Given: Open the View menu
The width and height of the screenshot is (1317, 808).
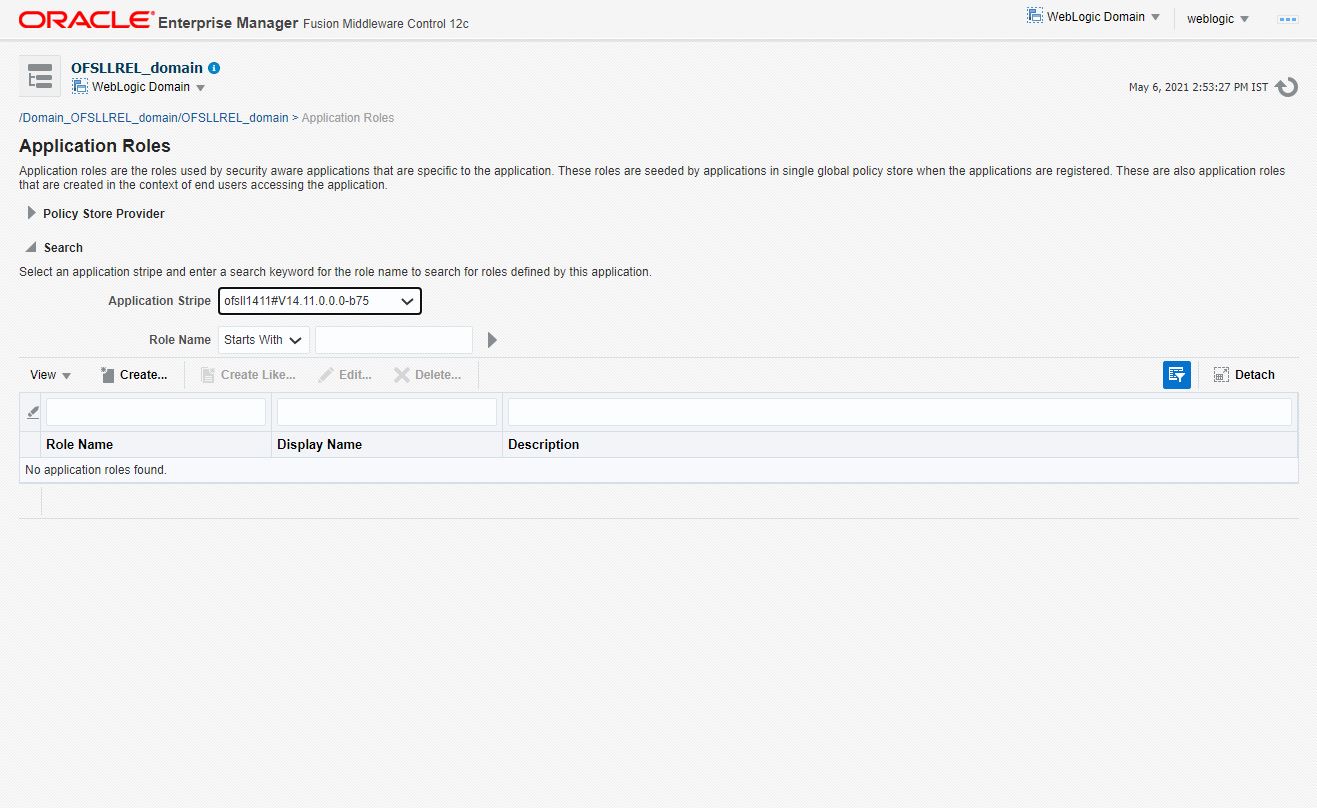Looking at the screenshot, I should (x=50, y=375).
